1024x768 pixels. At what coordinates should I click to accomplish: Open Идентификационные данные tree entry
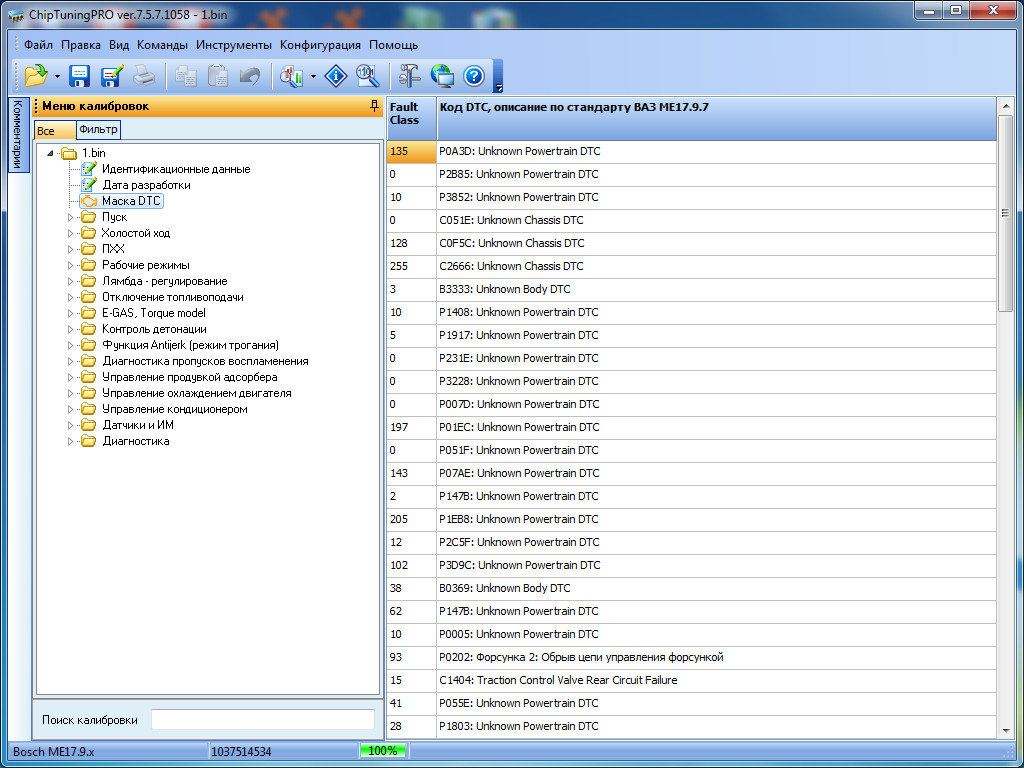pyautogui.click(x=176, y=169)
